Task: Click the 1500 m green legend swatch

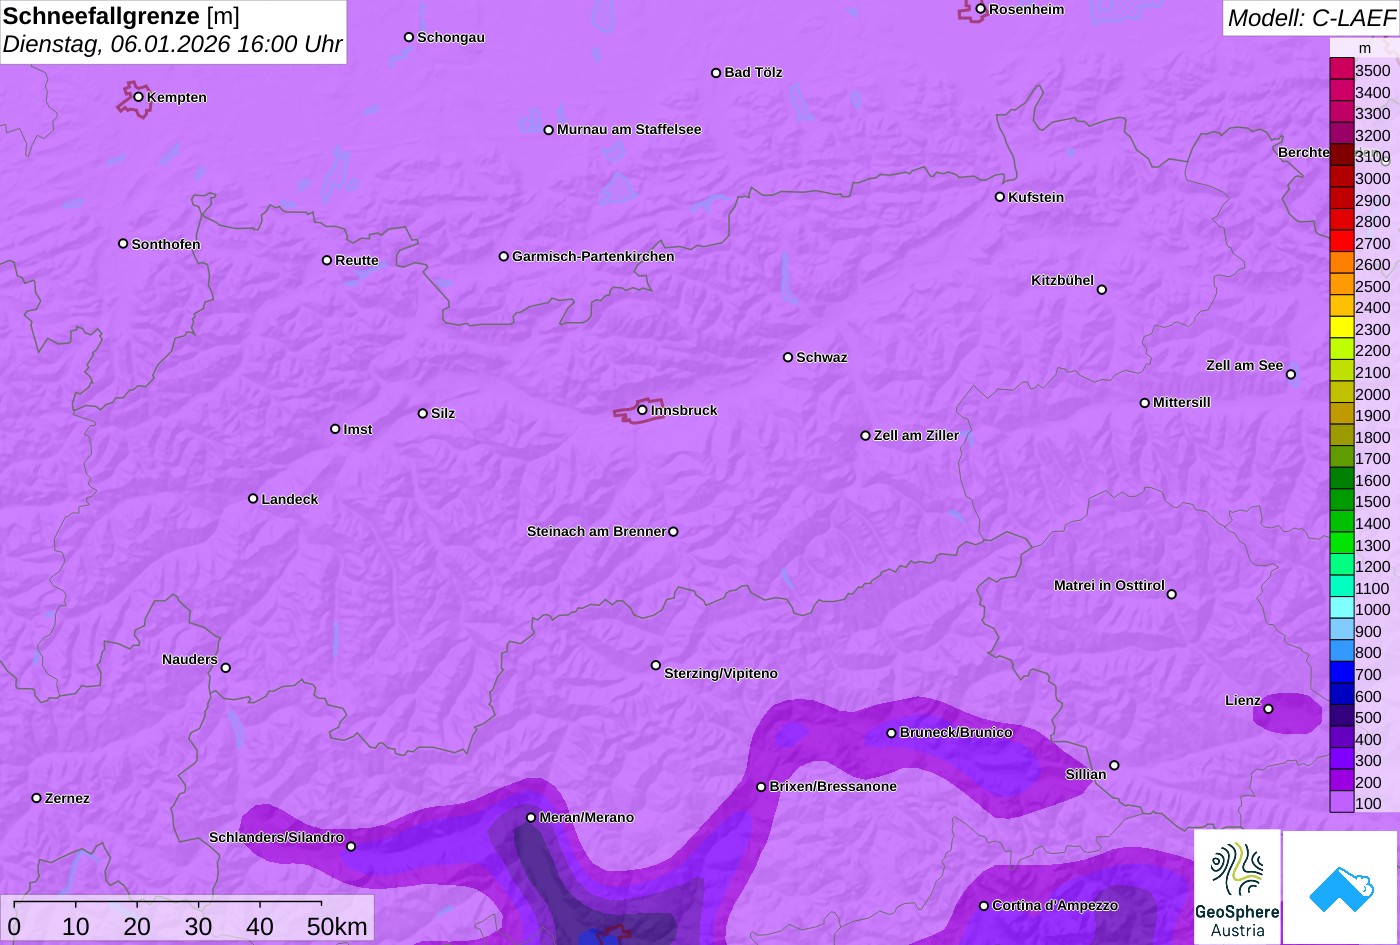Action: [x=1342, y=499]
